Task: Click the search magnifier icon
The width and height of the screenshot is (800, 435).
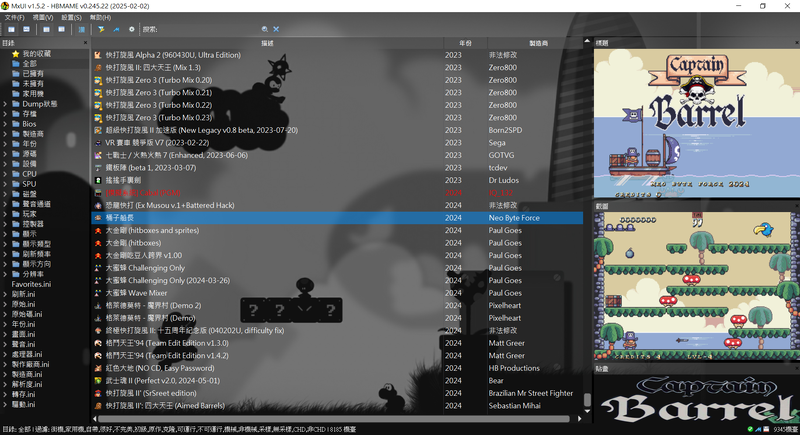Action: 265,30
